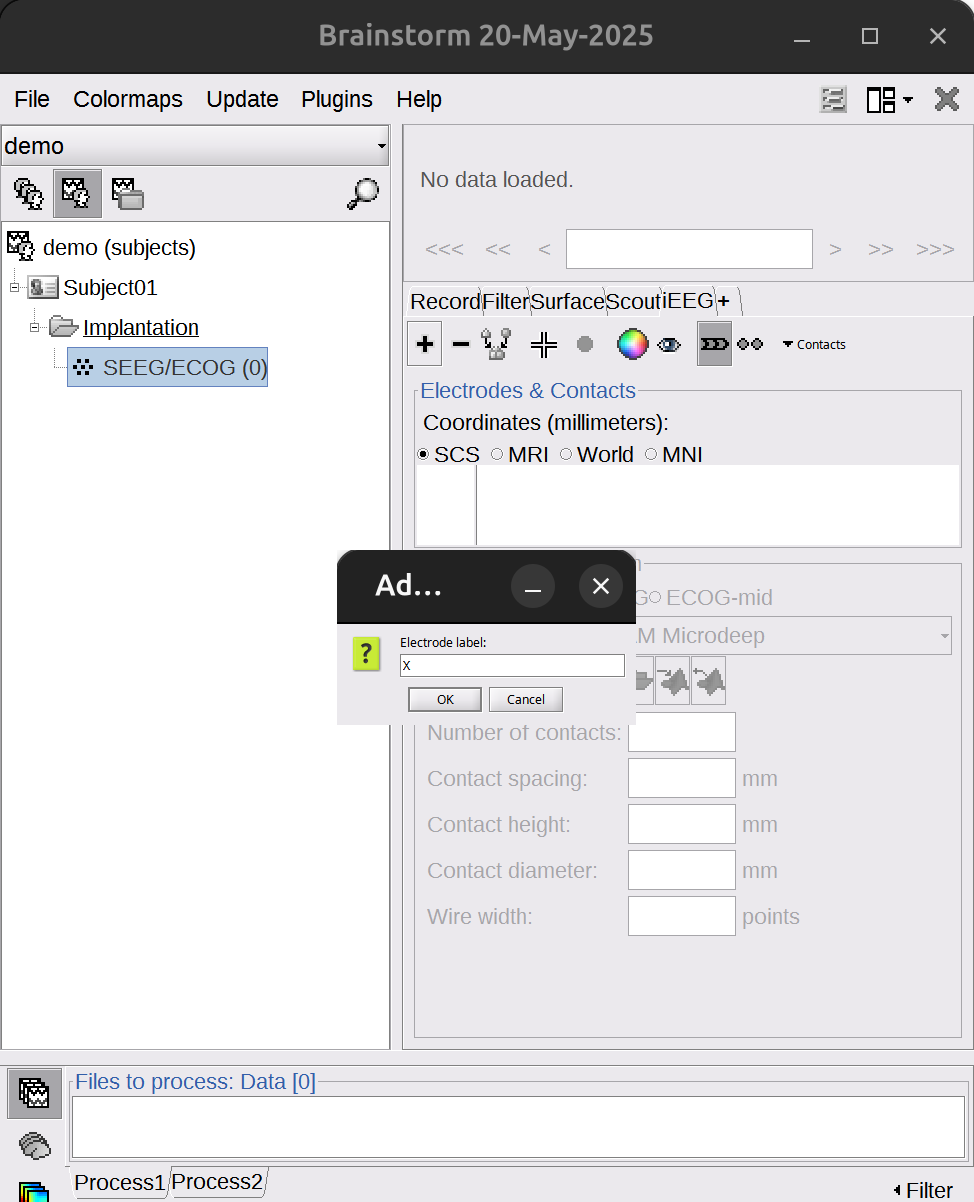Click the merge electrodes icon
This screenshot has height=1202, width=974.
(x=496, y=344)
